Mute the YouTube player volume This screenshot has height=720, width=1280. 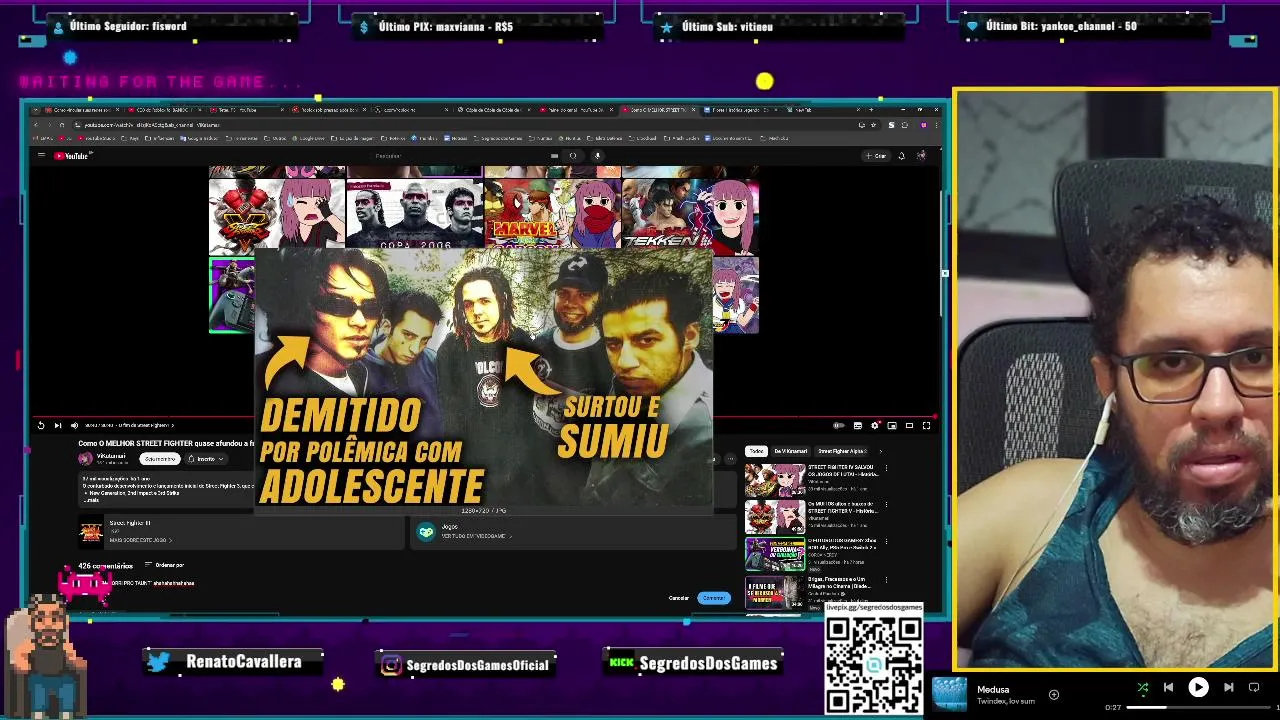pyautogui.click(x=74, y=426)
